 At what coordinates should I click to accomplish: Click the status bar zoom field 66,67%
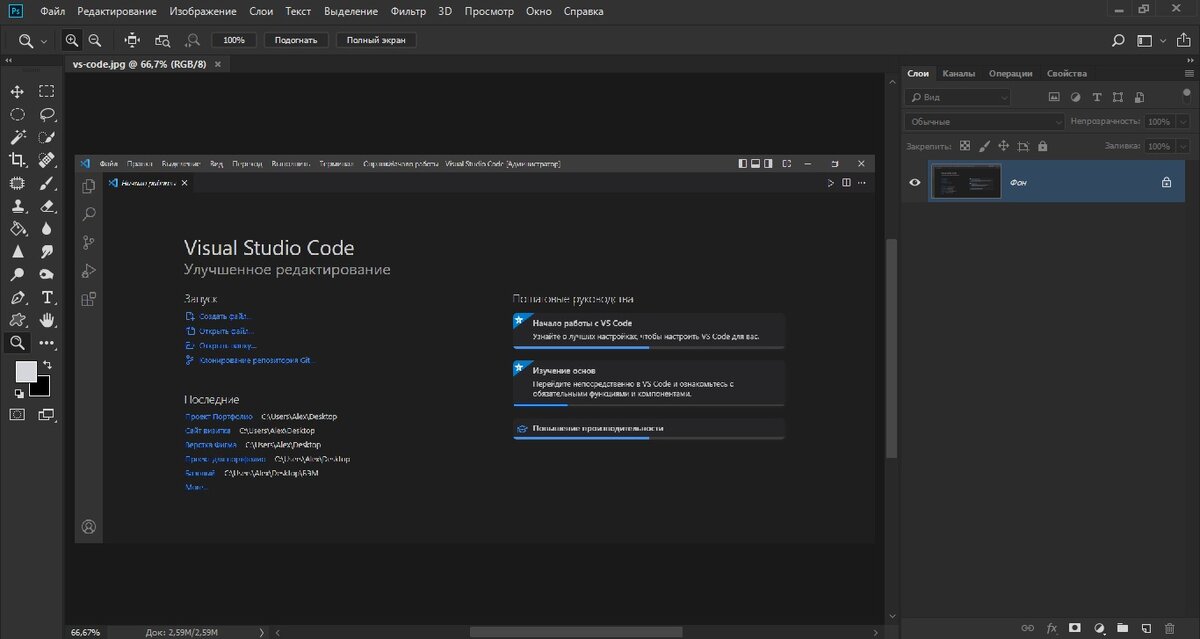tap(85, 632)
